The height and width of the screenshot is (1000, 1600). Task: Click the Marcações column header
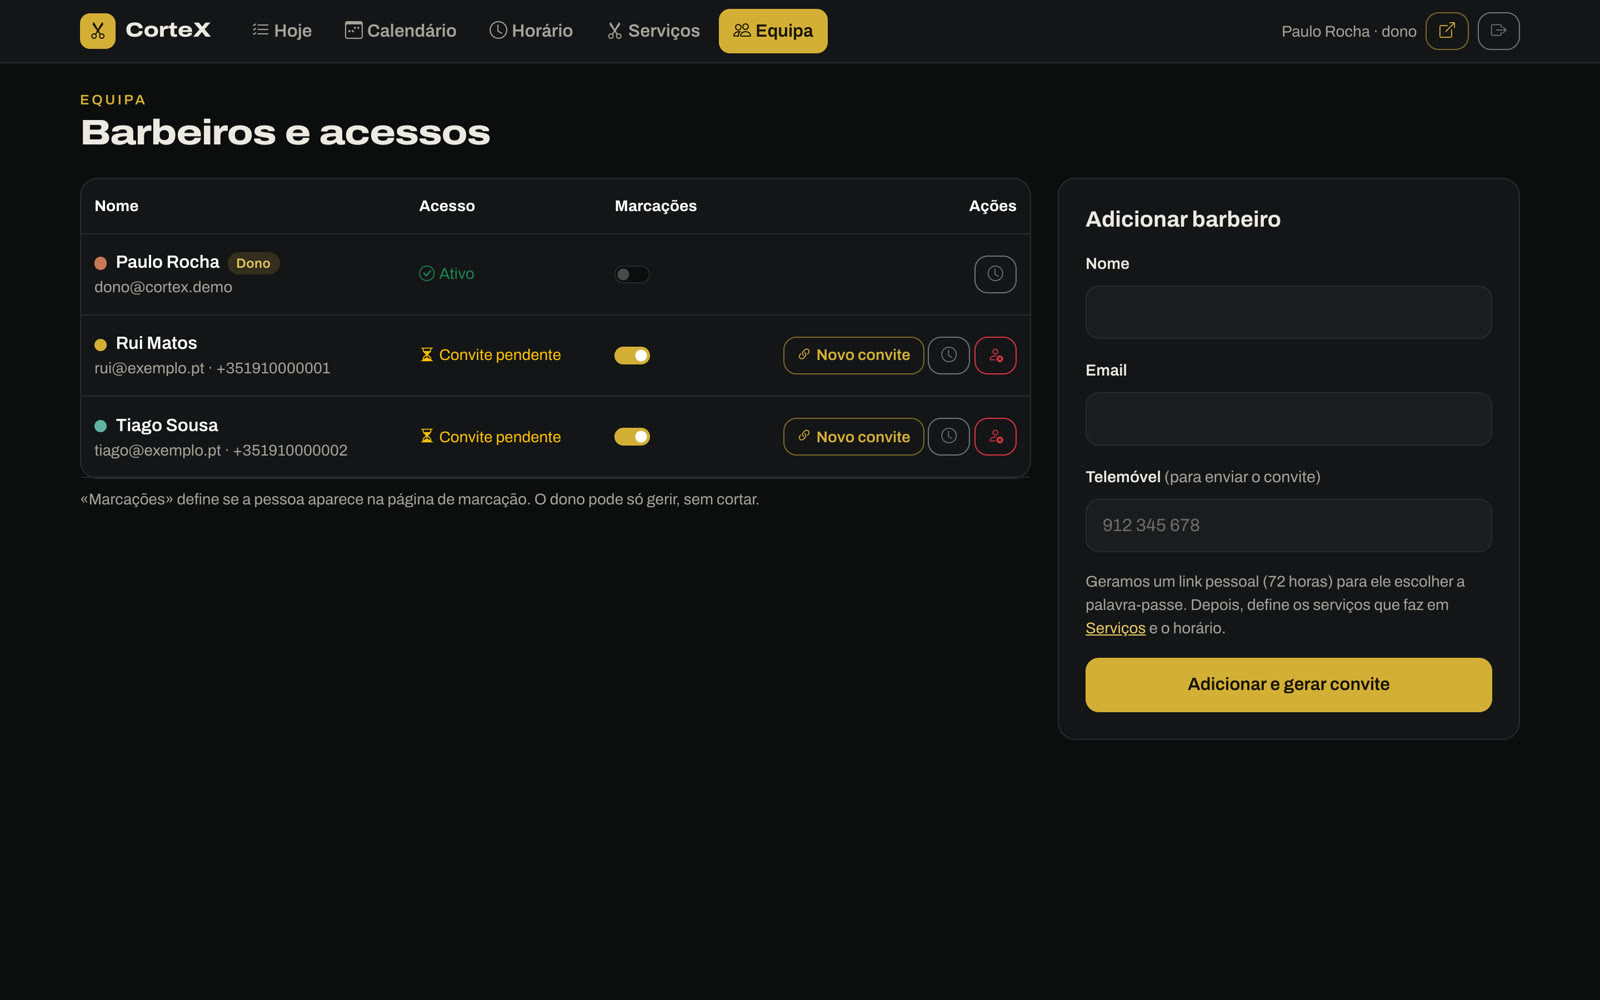point(655,206)
